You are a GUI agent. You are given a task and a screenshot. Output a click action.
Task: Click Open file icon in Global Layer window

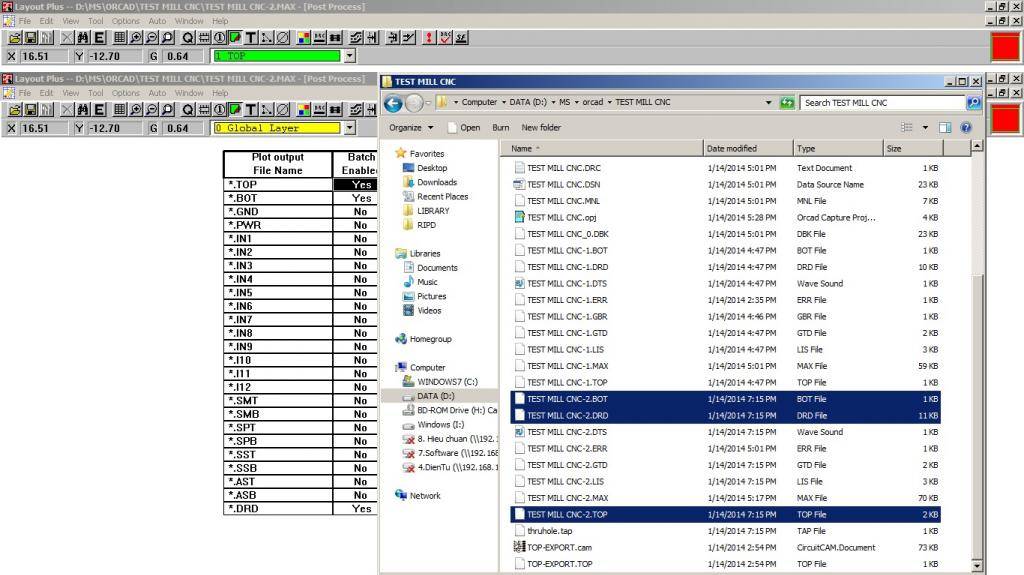pyautogui.click(x=14, y=110)
